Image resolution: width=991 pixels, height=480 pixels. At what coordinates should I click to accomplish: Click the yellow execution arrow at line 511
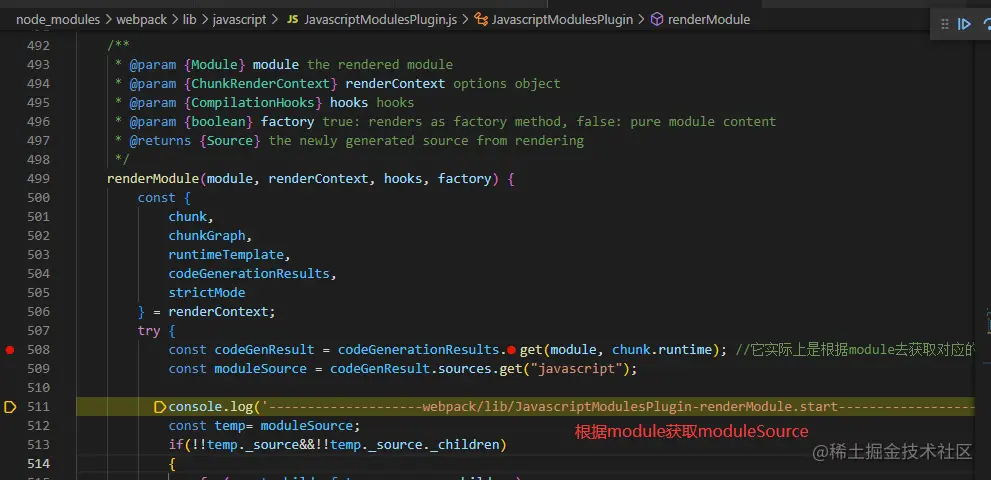pyautogui.click(x=9, y=407)
